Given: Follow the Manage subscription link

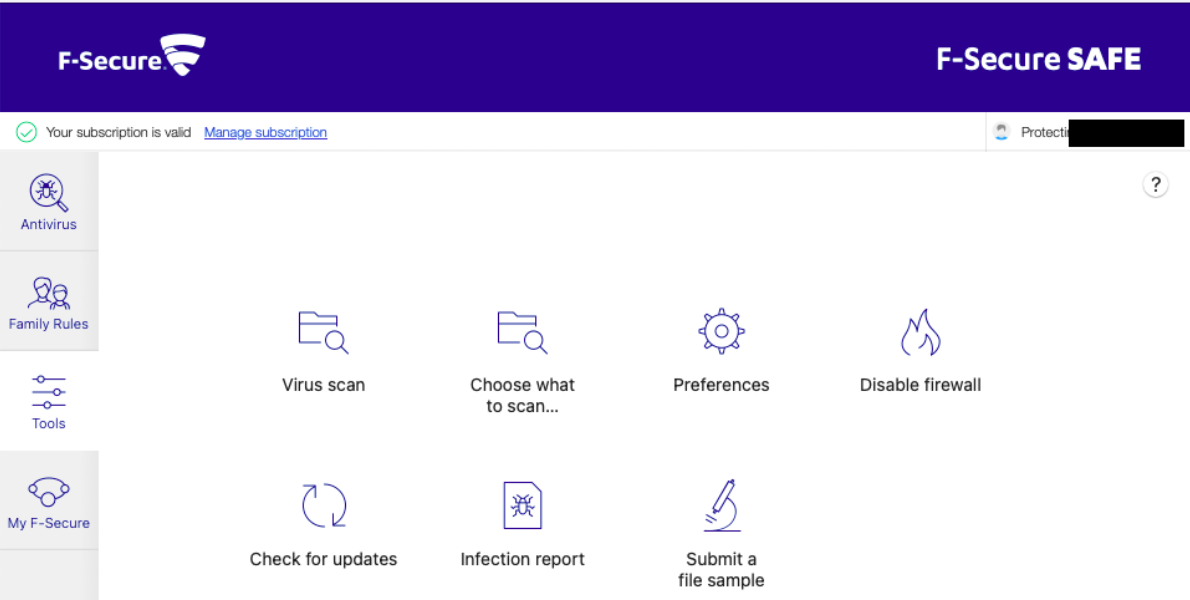Looking at the screenshot, I should (266, 132).
